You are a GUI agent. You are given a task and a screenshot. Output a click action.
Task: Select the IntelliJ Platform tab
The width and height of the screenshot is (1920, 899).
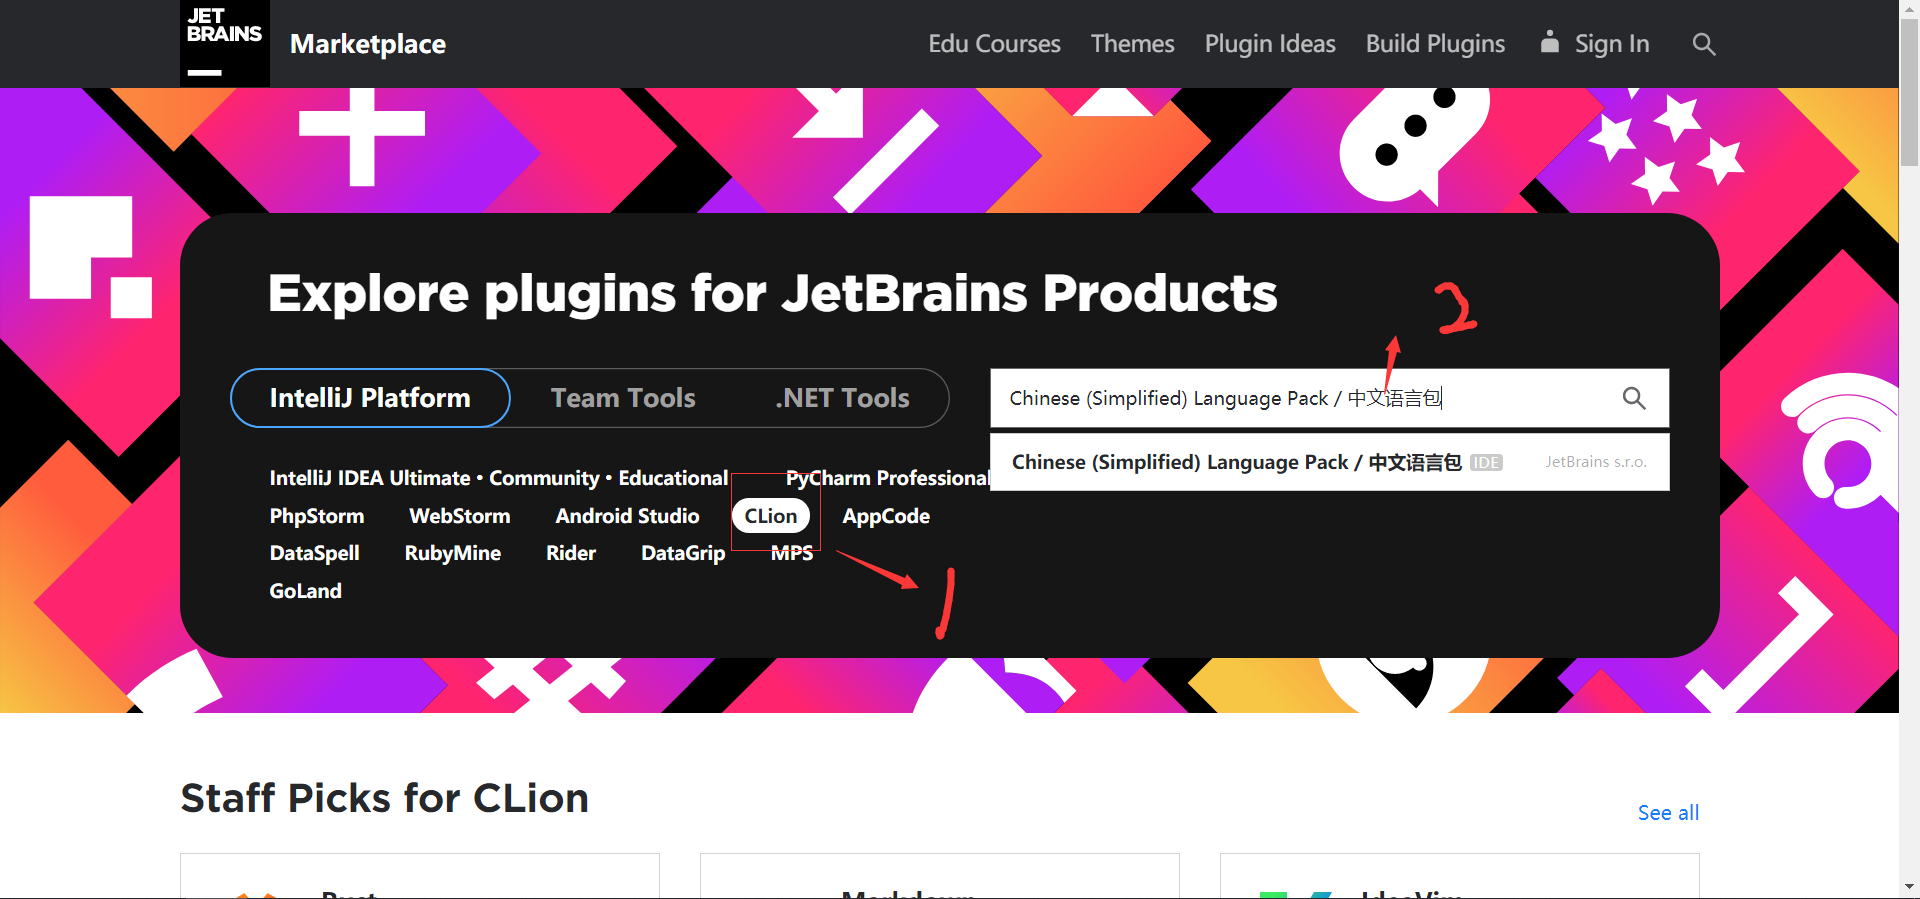click(370, 398)
